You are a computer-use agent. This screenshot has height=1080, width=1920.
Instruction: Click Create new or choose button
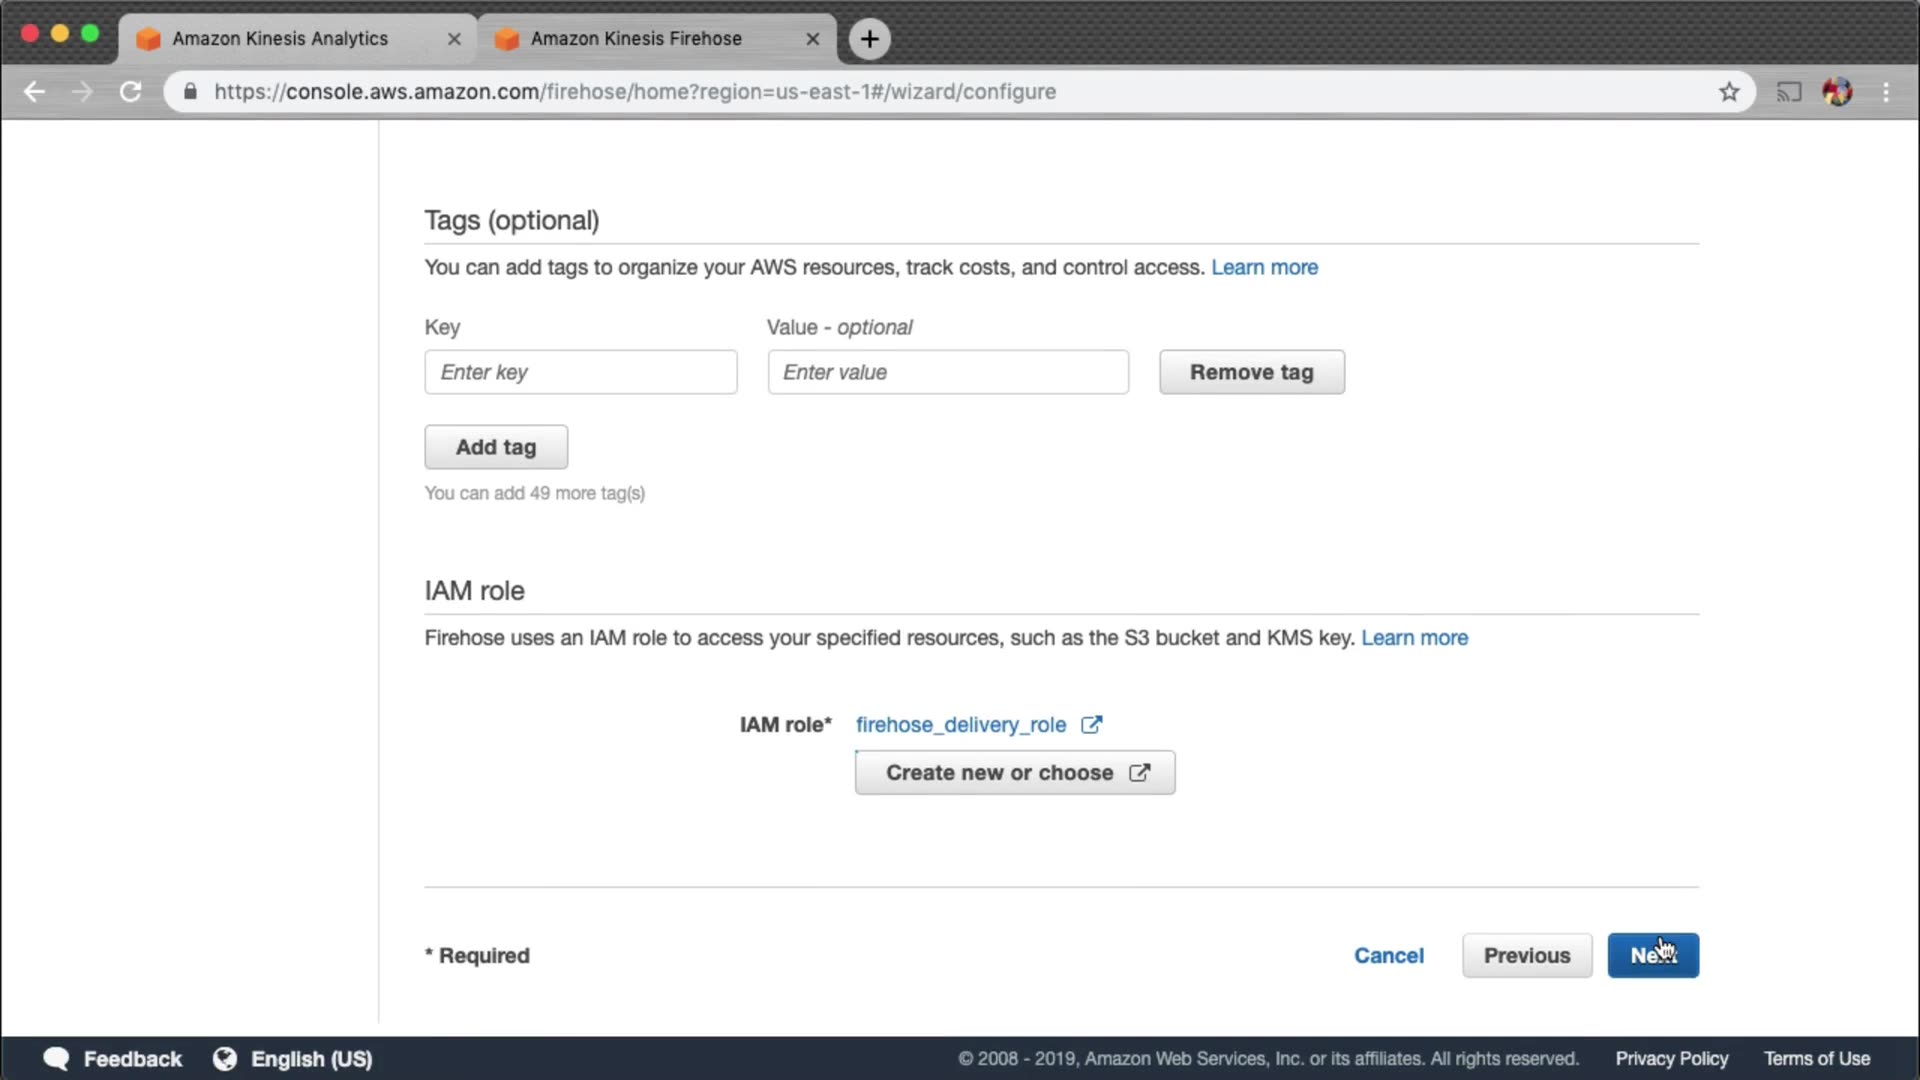coord(1014,773)
